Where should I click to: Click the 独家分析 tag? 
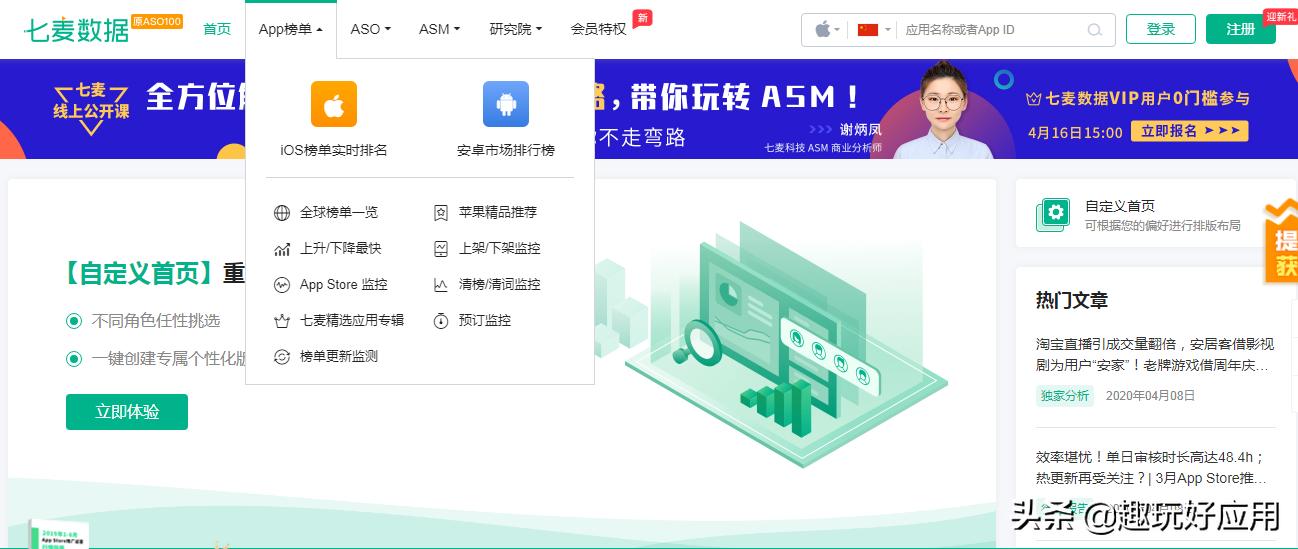[1065, 395]
